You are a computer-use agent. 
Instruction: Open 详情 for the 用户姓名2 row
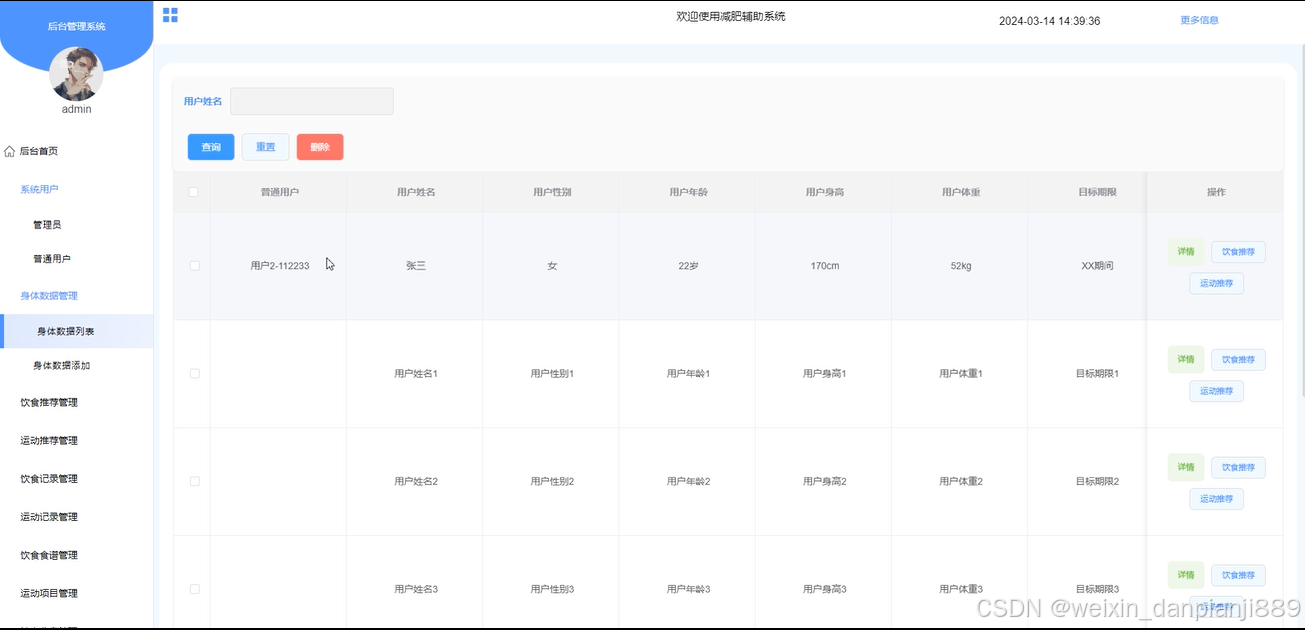[1186, 467]
